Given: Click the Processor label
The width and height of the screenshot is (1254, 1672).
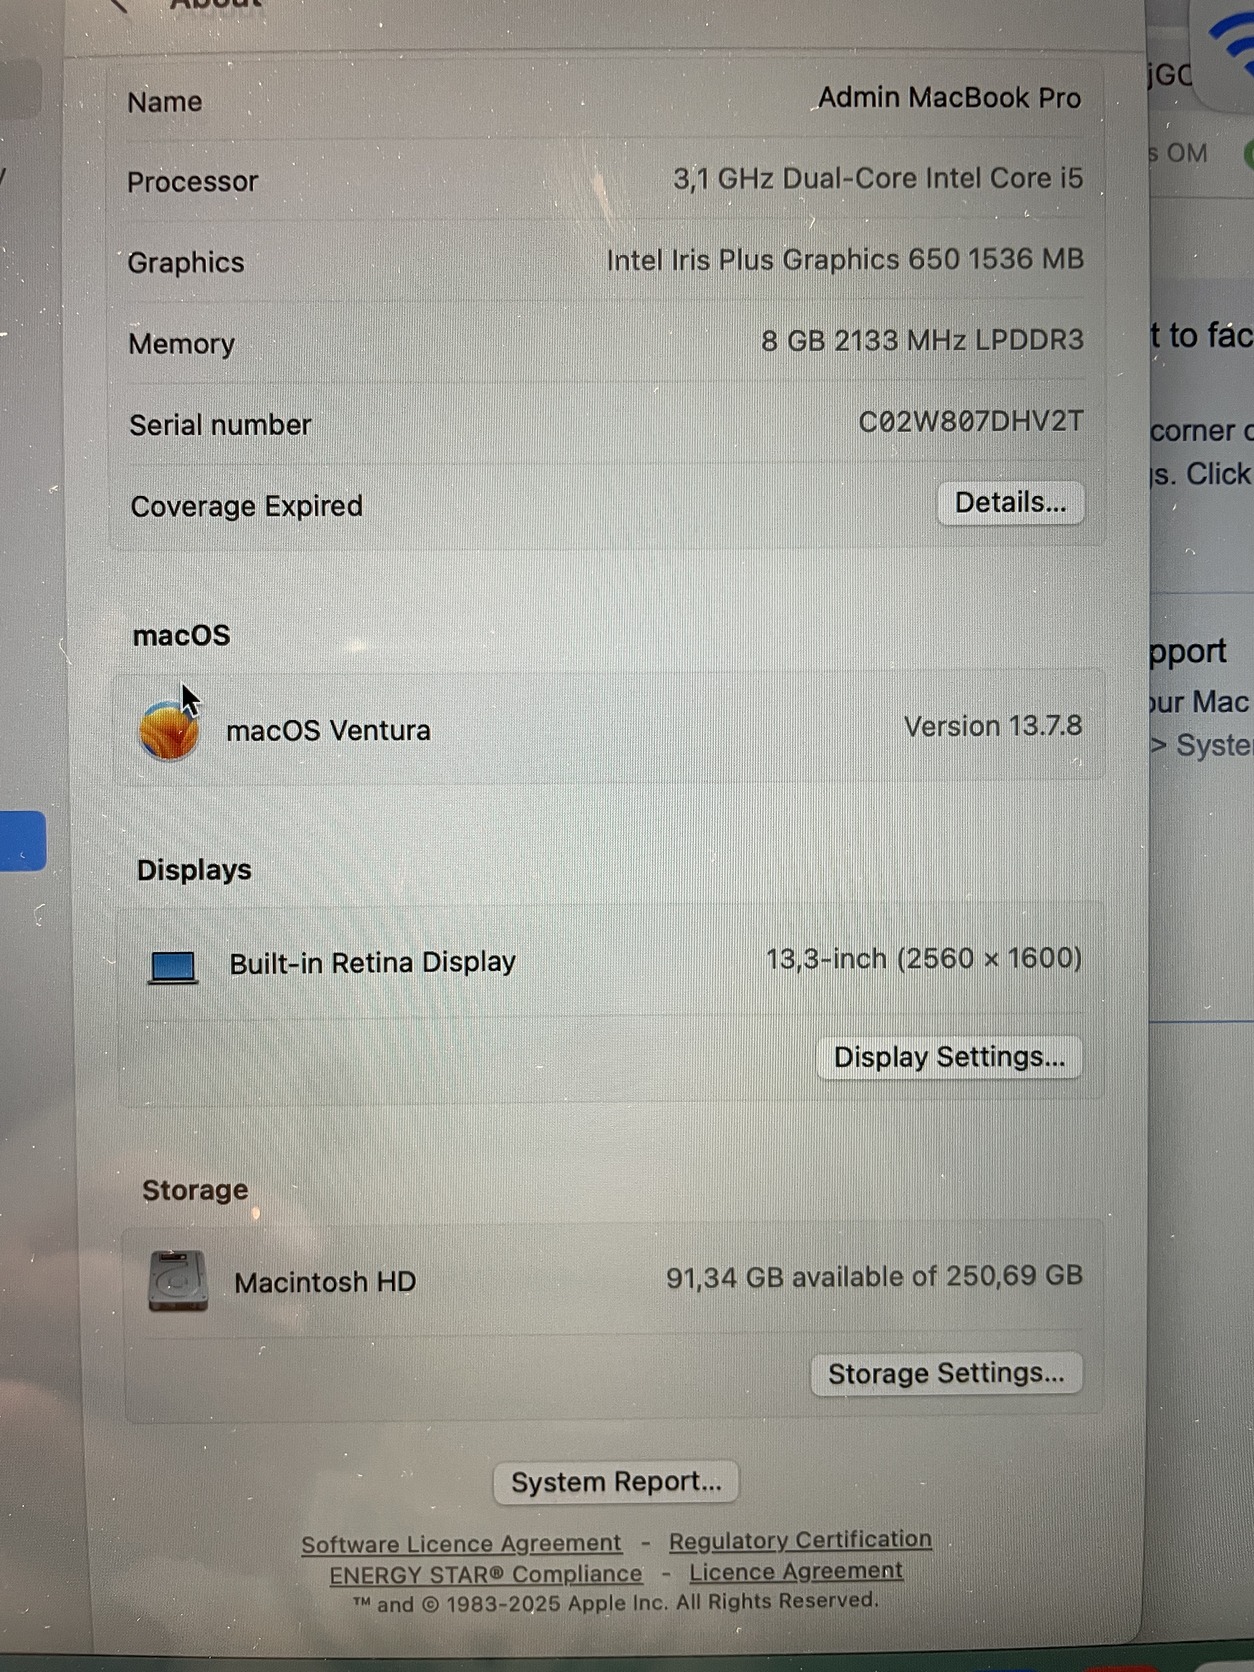Looking at the screenshot, I should pyautogui.click(x=192, y=182).
